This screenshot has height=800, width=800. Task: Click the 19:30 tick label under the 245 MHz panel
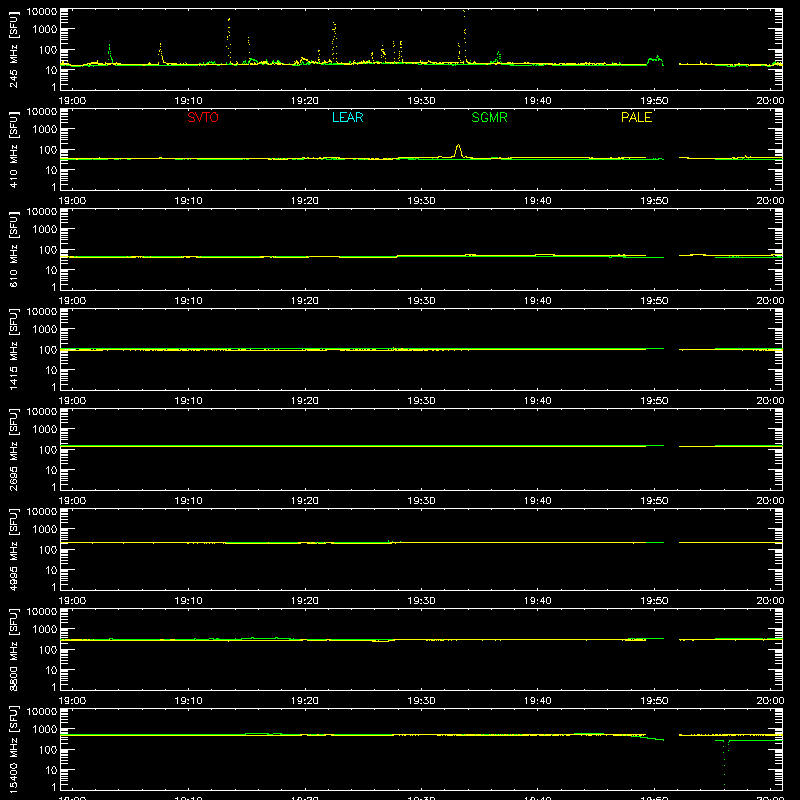[x=421, y=101]
